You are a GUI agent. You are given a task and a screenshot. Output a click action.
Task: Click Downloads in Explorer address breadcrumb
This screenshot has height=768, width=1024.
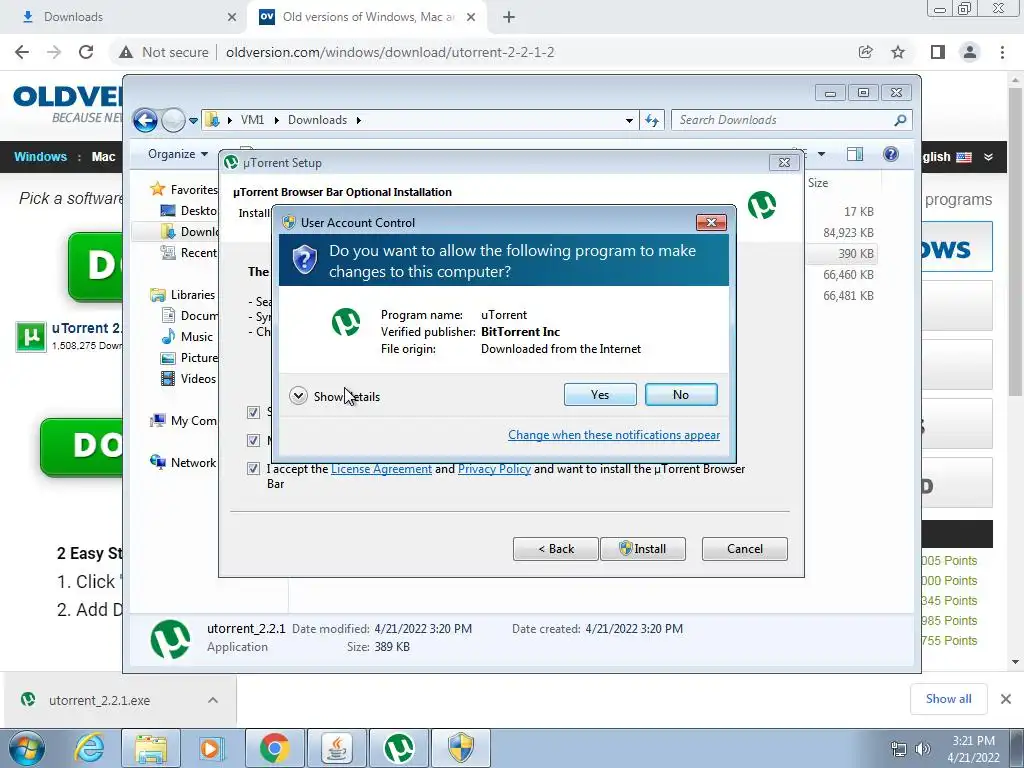click(317, 120)
